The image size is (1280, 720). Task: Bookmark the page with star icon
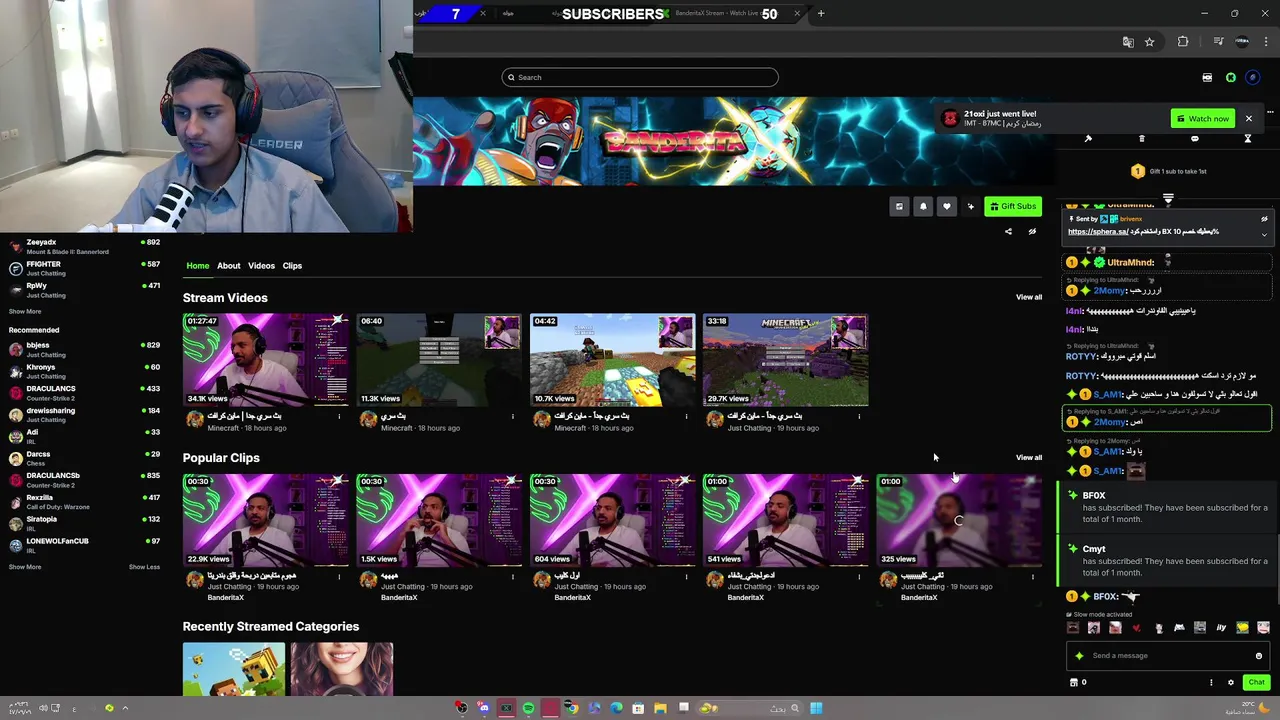[x=1149, y=42]
